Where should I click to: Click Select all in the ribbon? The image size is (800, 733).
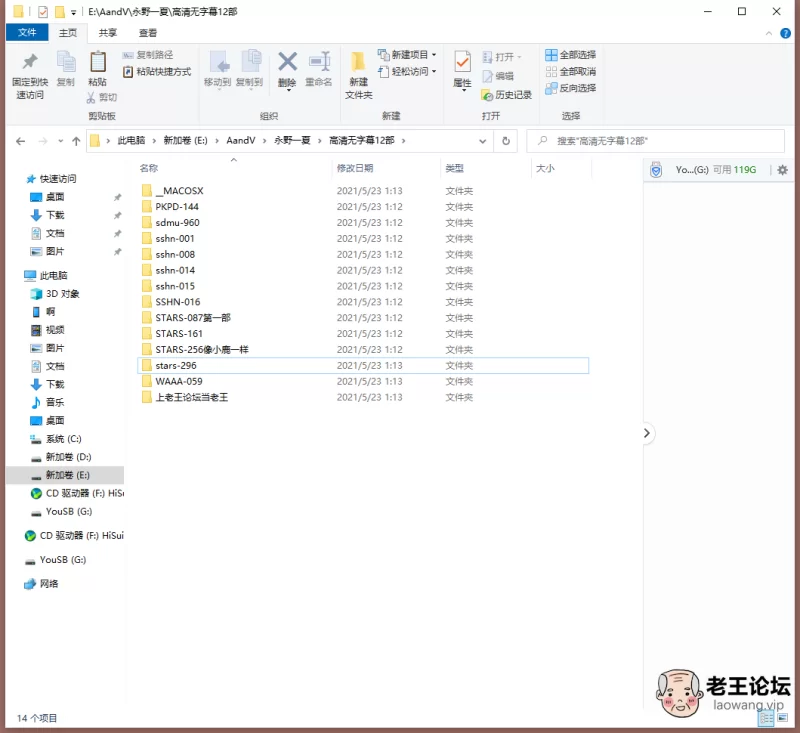coord(570,55)
